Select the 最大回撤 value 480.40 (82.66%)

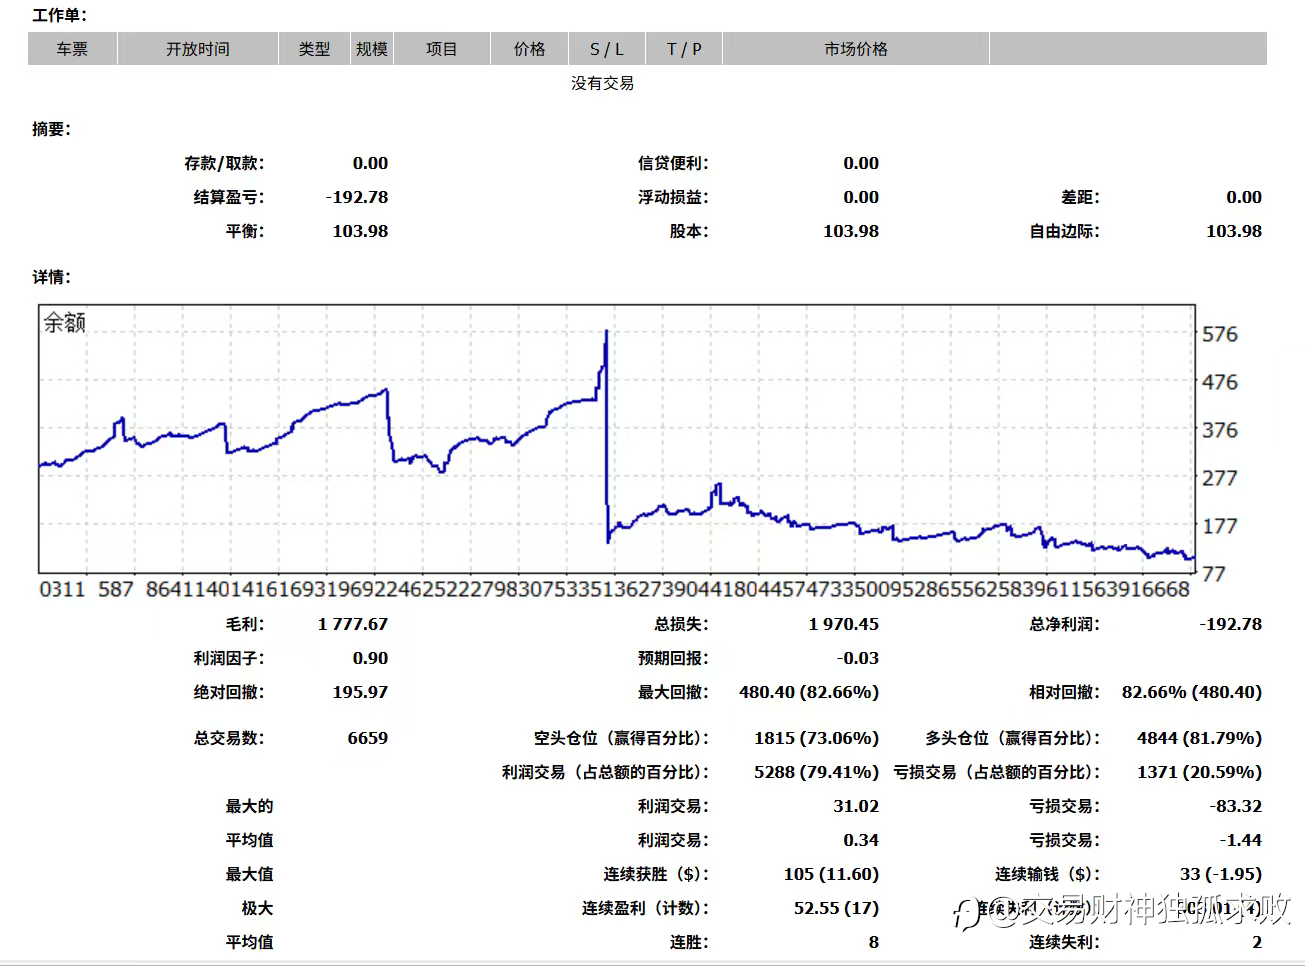809,692
